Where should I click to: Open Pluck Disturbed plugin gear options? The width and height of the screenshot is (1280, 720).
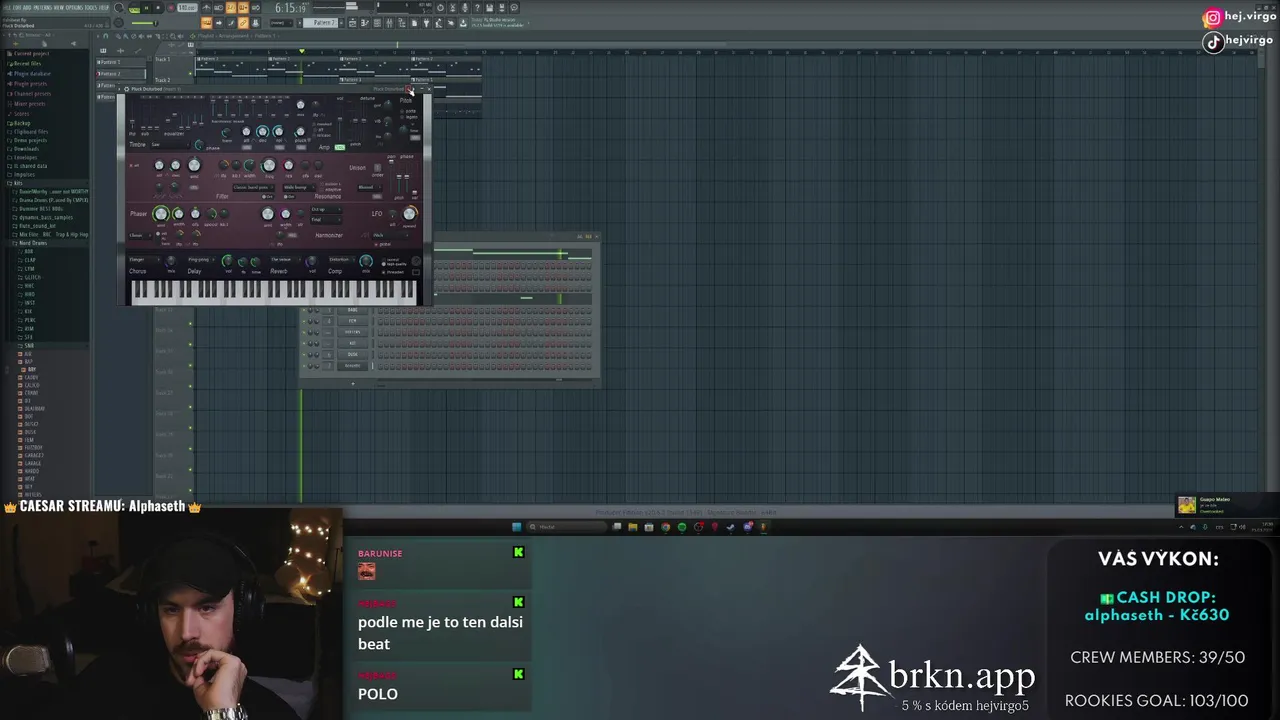[127, 89]
